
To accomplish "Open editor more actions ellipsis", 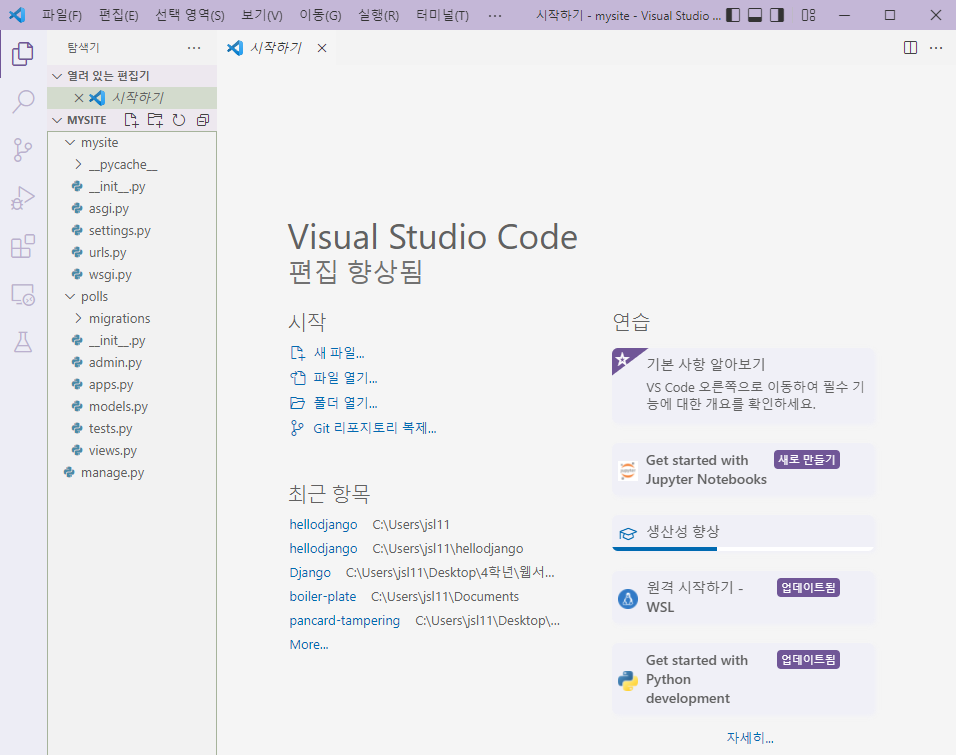I will pyautogui.click(x=936, y=48).
